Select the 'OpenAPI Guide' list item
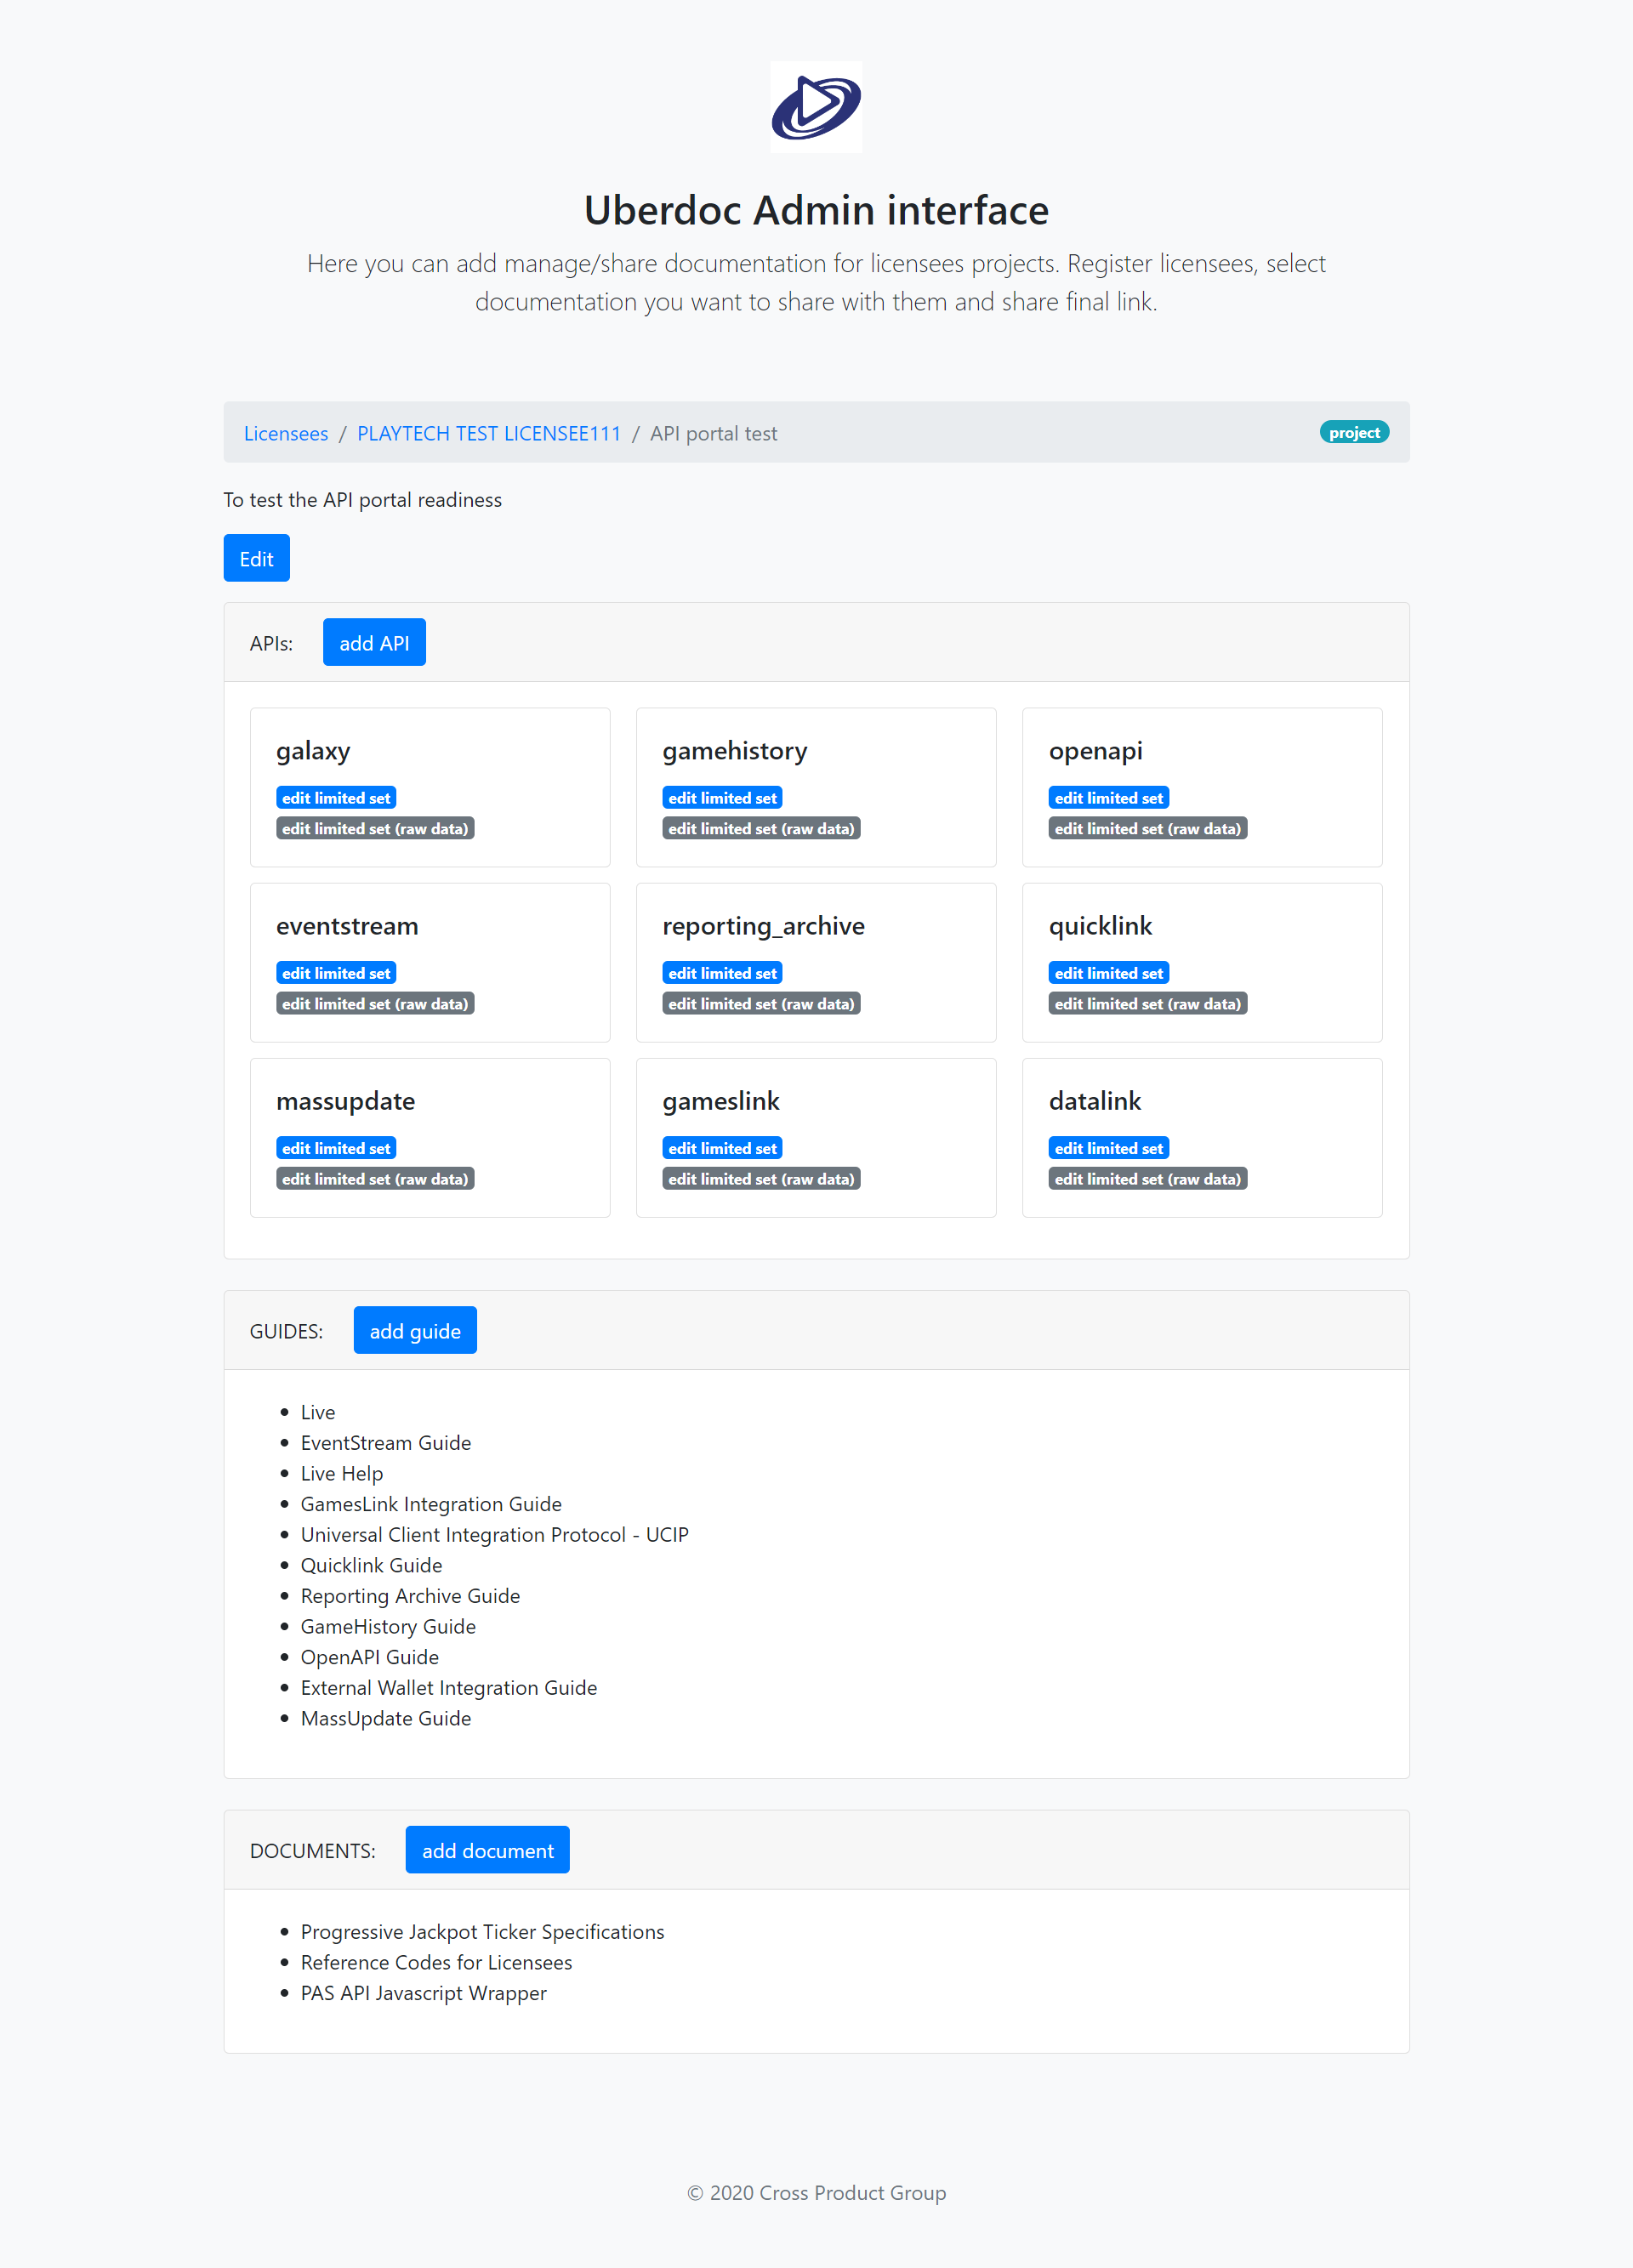Image resolution: width=1633 pixels, height=2268 pixels. 370,1657
